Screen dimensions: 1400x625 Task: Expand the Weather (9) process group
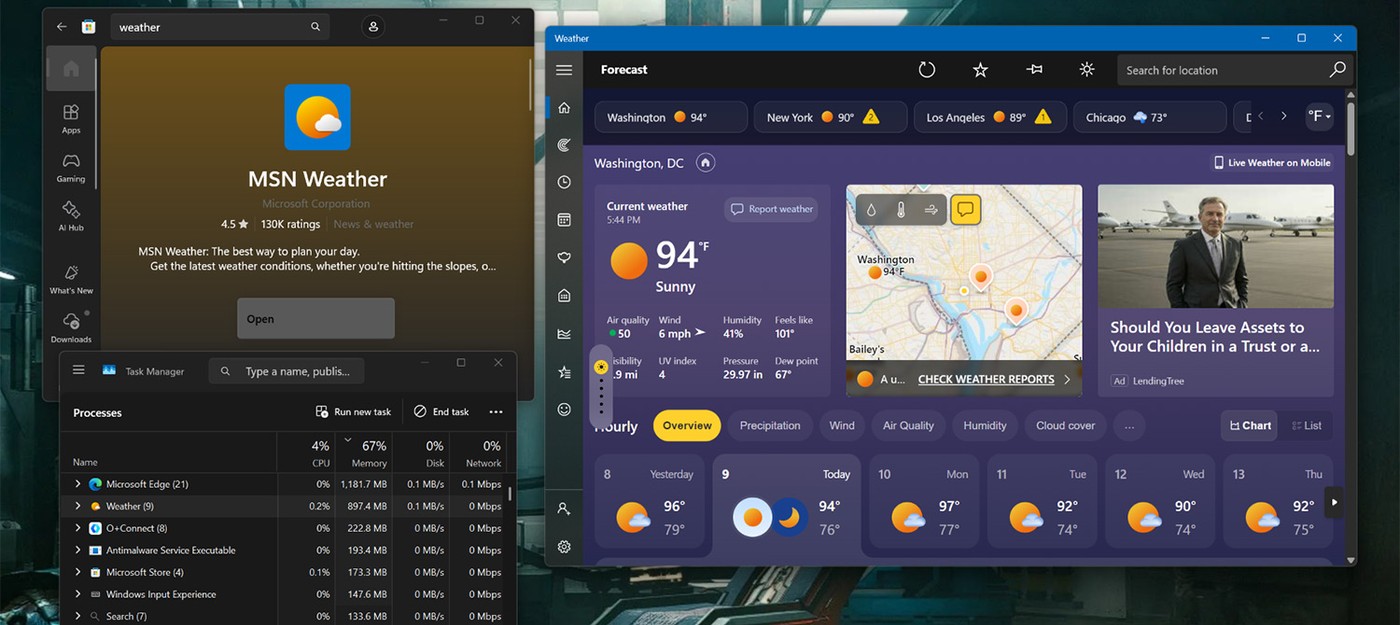(x=78, y=506)
